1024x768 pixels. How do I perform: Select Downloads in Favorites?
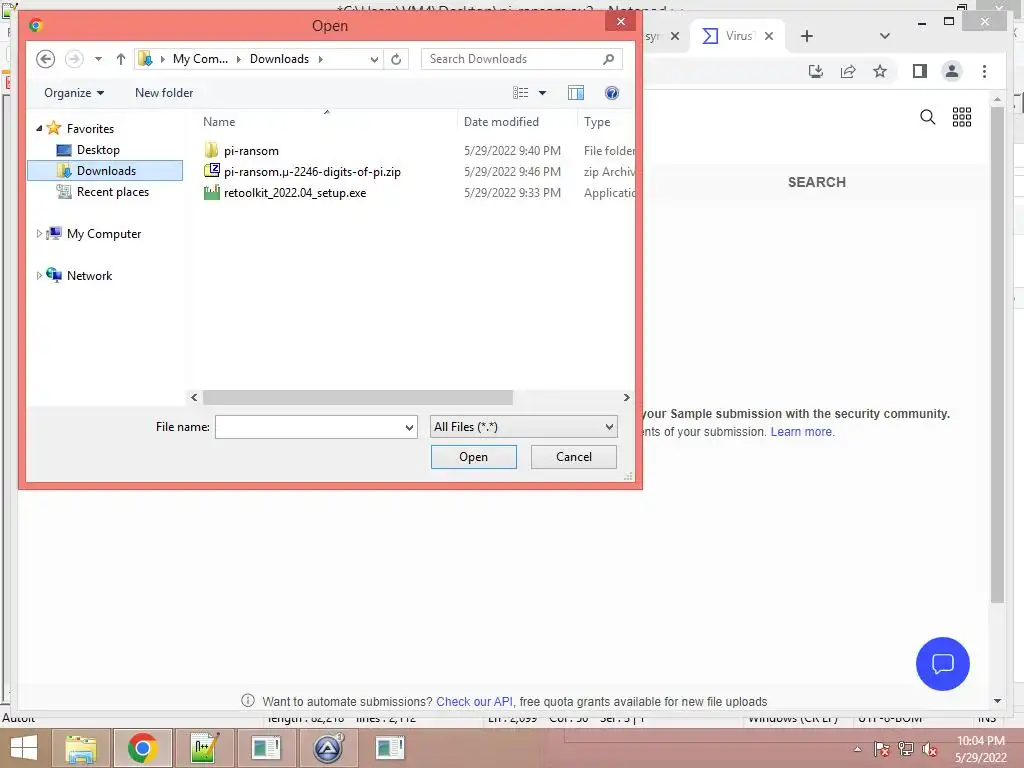(106, 170)
